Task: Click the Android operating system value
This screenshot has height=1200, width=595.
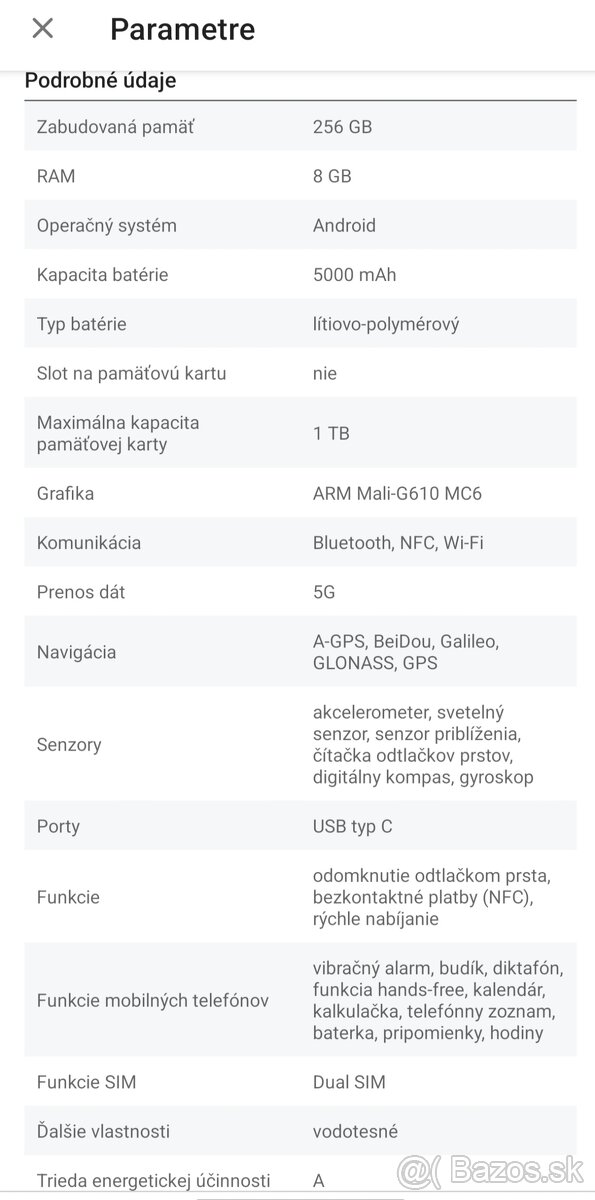Action: coord(345,225)
